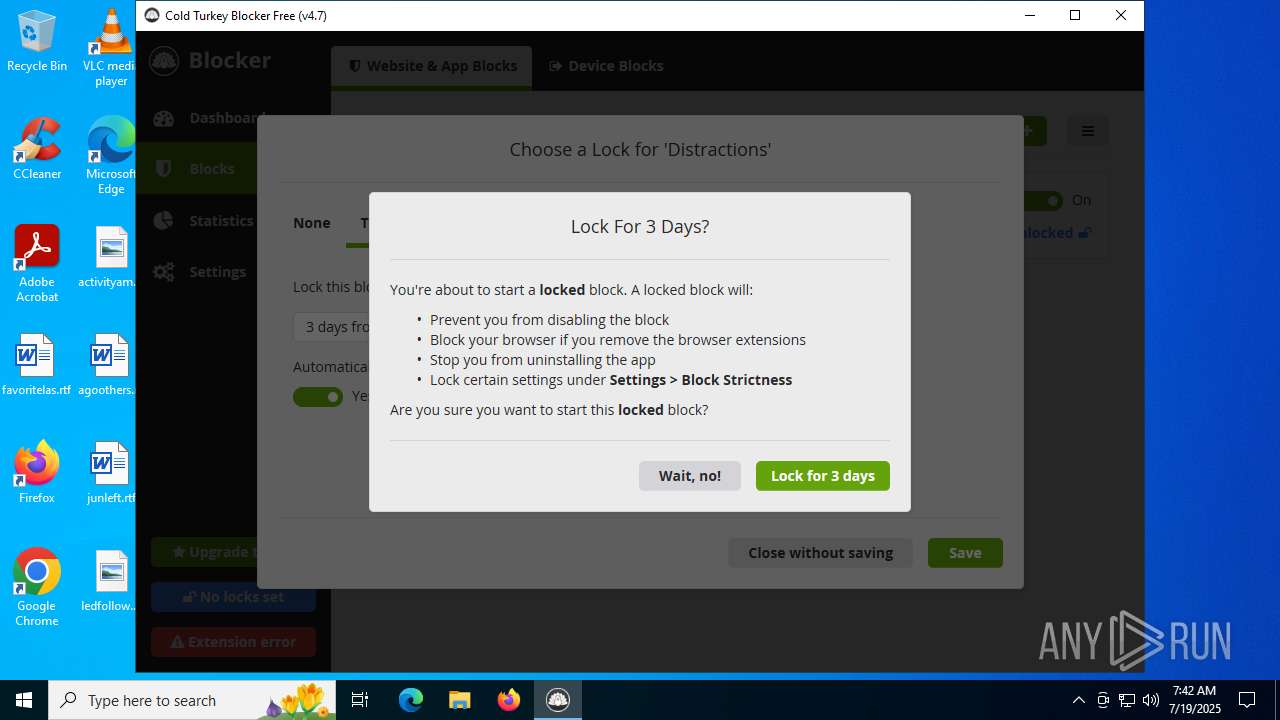Viewport: 1280px width, 720px height.
Task: Open the Website & App Blocks tab
Action: pos(432,66)
